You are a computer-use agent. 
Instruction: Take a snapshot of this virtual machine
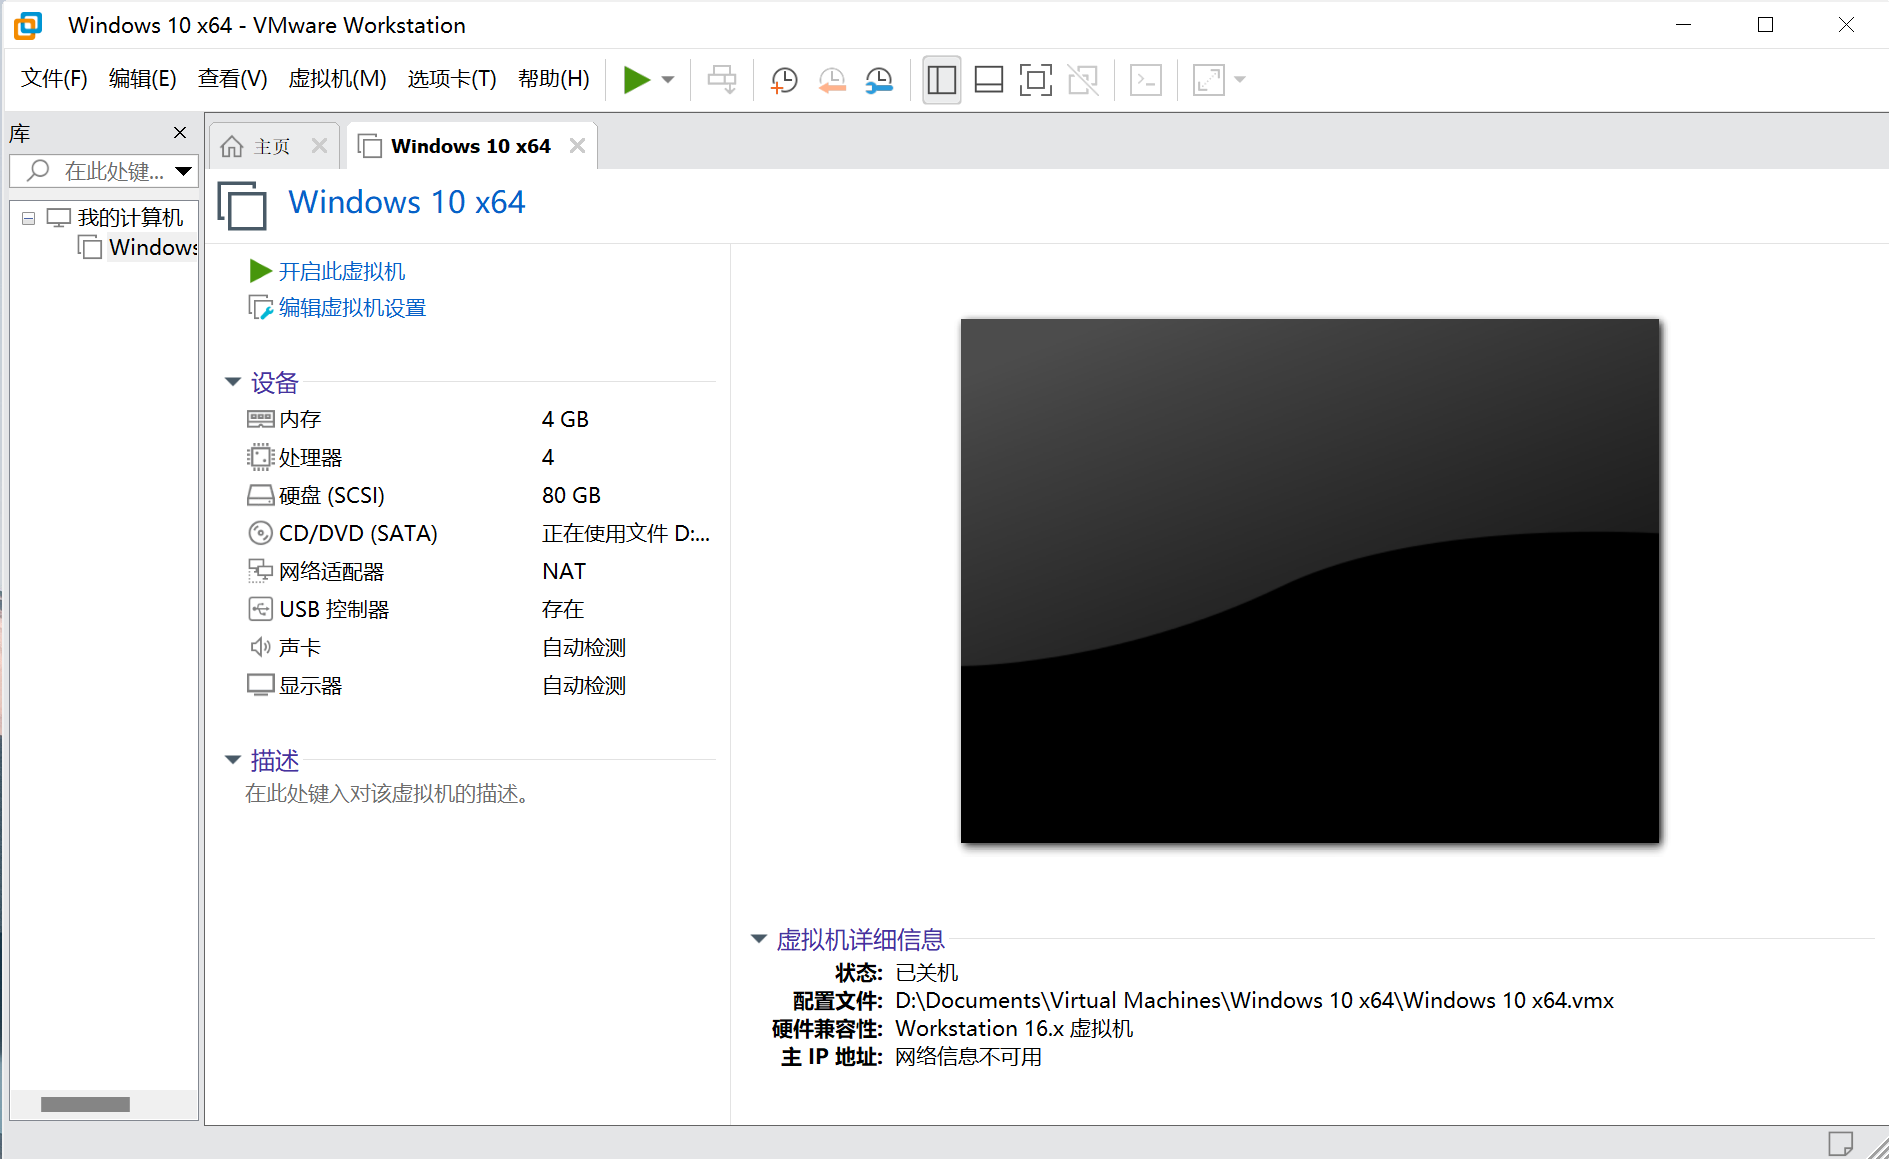[x=784, y=80]
